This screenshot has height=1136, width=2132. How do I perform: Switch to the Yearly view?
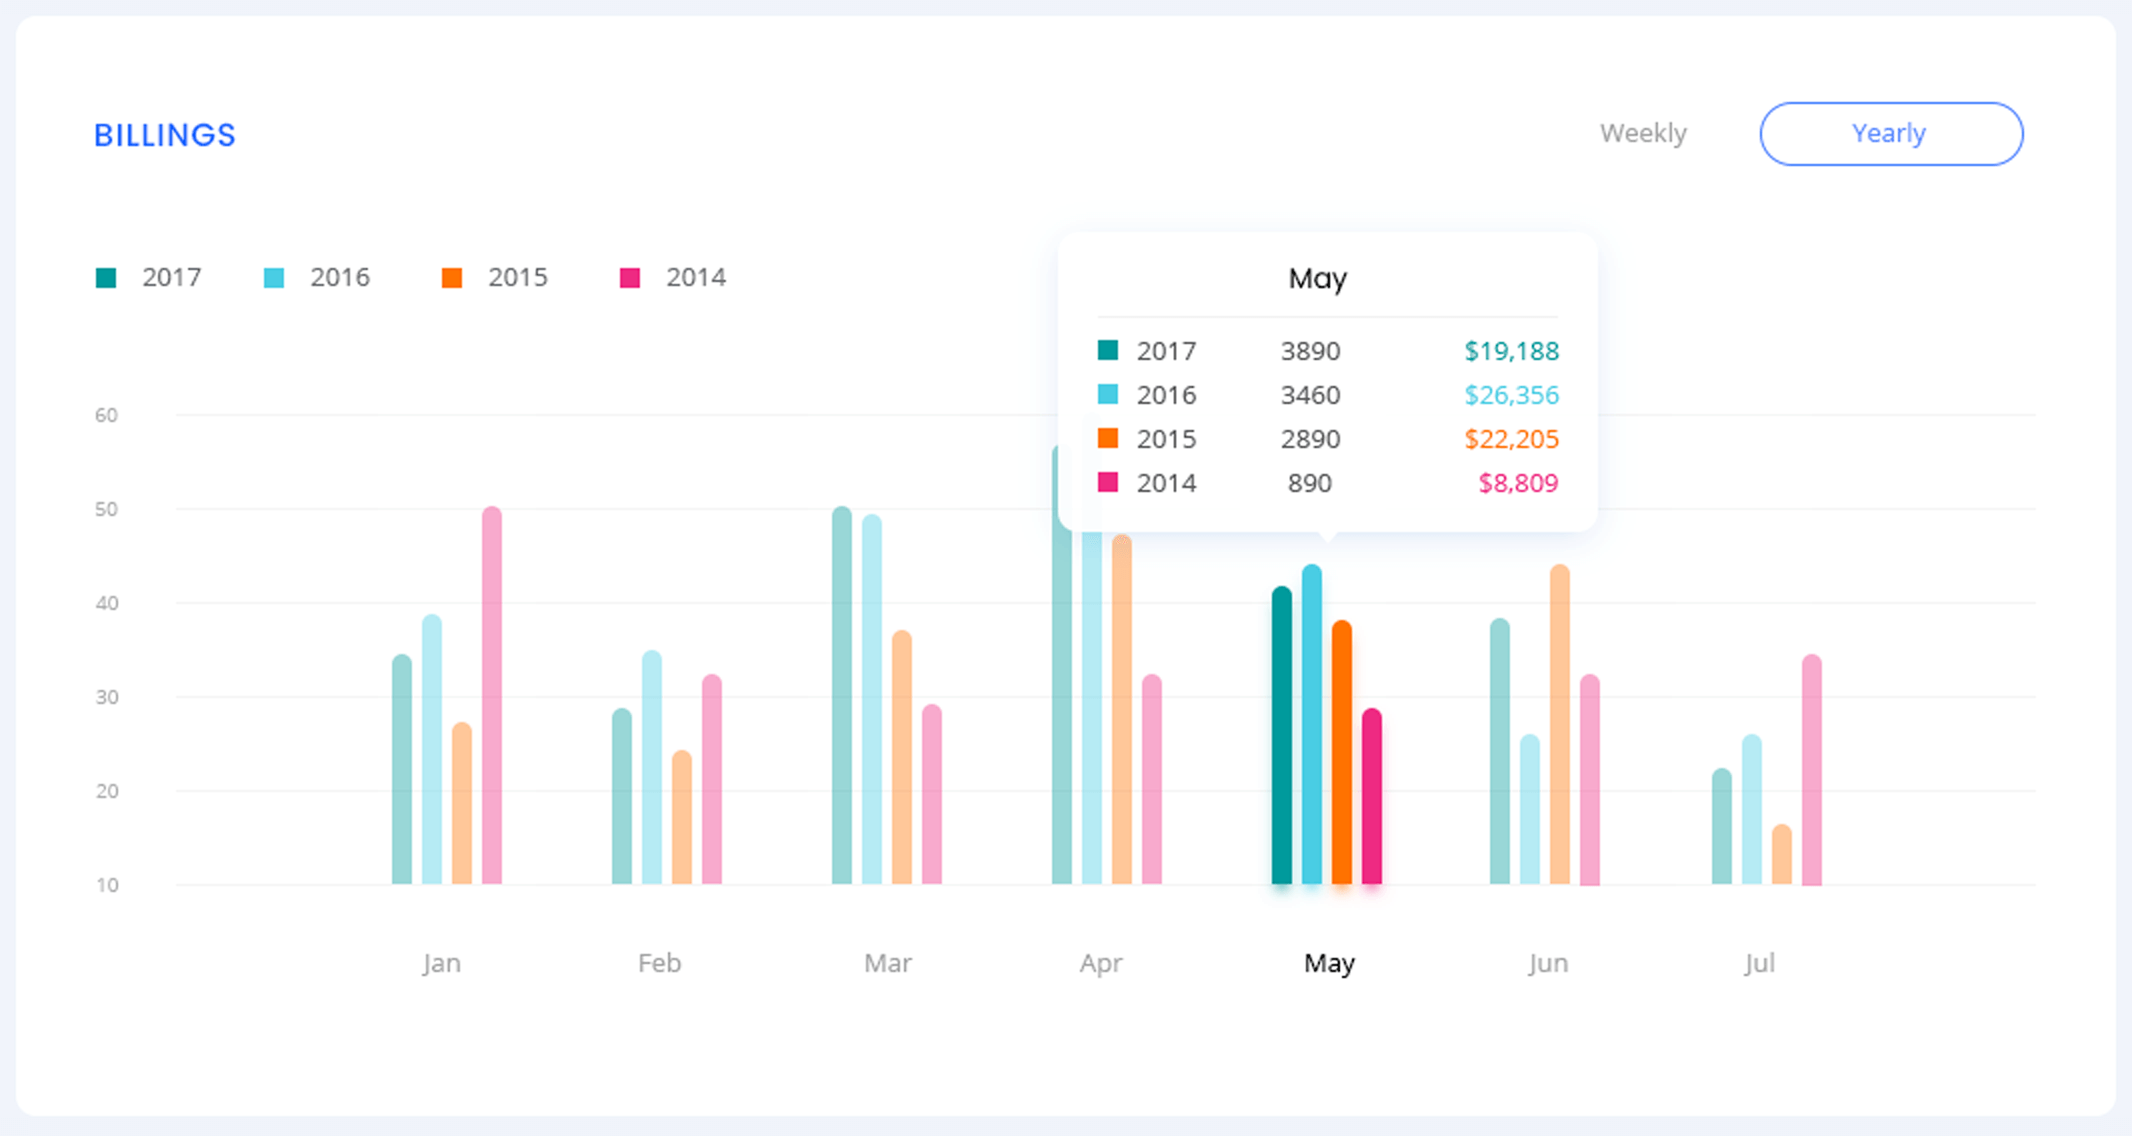[1890, 133]
